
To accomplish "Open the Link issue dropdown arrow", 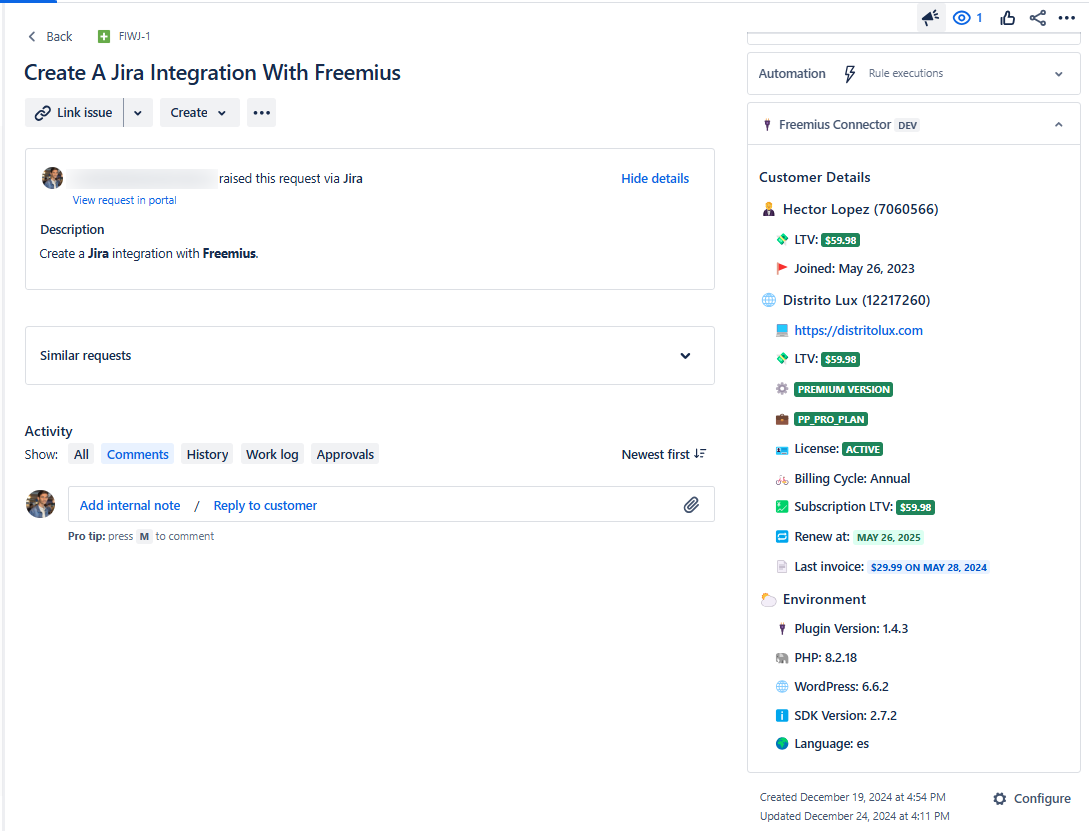I will (x=138, y=113).
